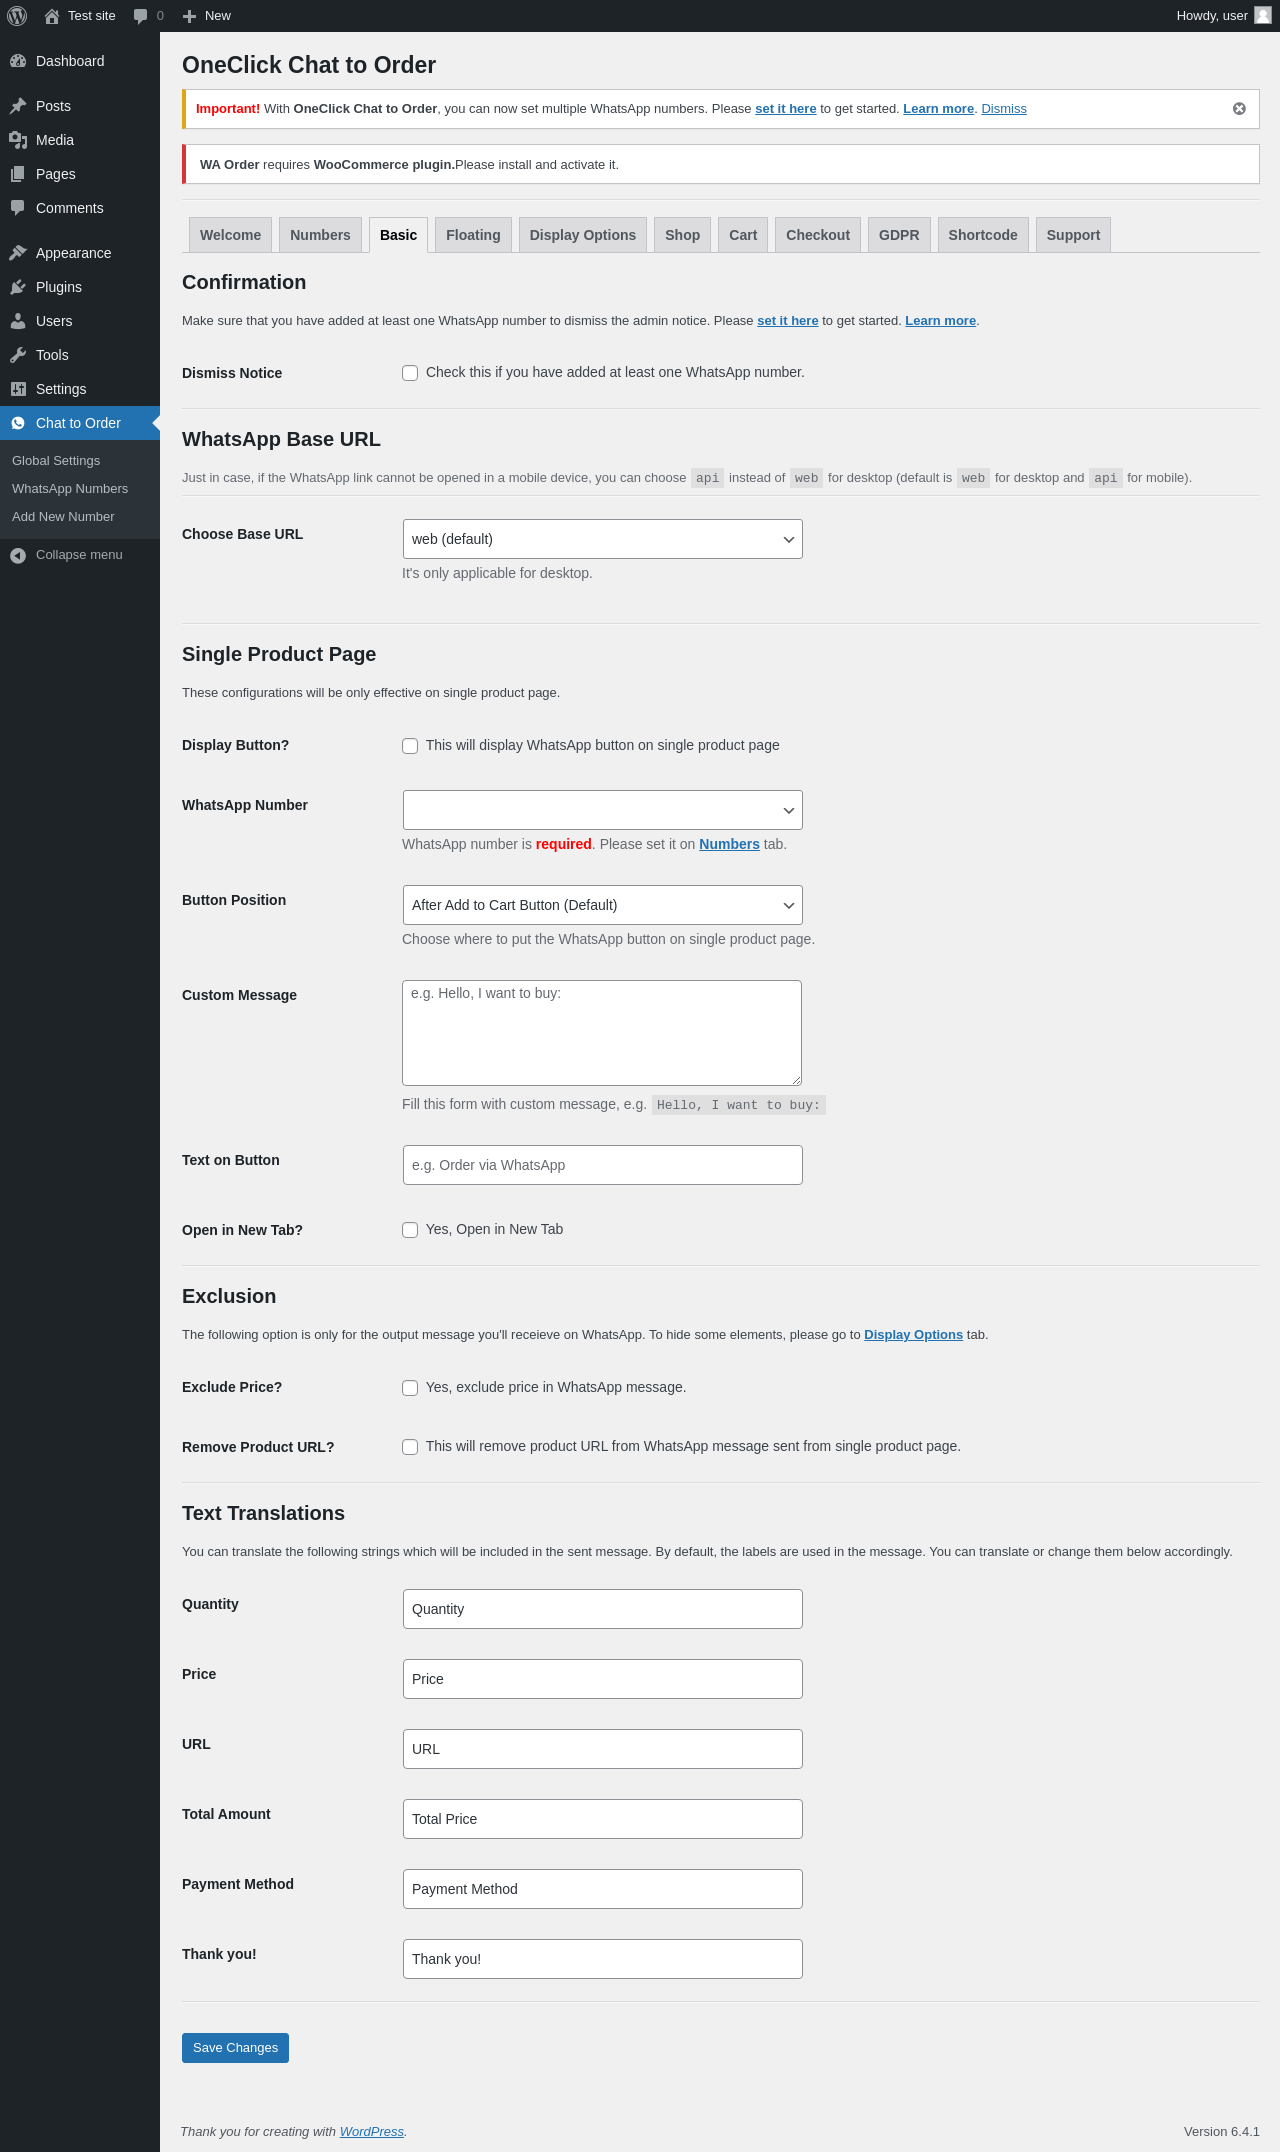Open Media library icon

pos(18,140)
